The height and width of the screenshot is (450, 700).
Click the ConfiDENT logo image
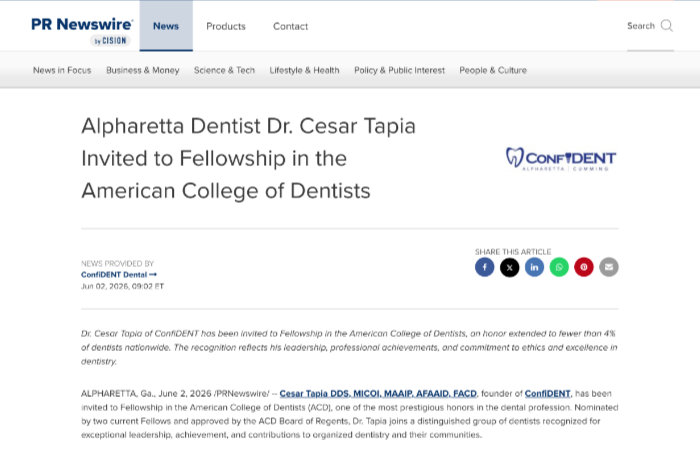pos(561,159)
